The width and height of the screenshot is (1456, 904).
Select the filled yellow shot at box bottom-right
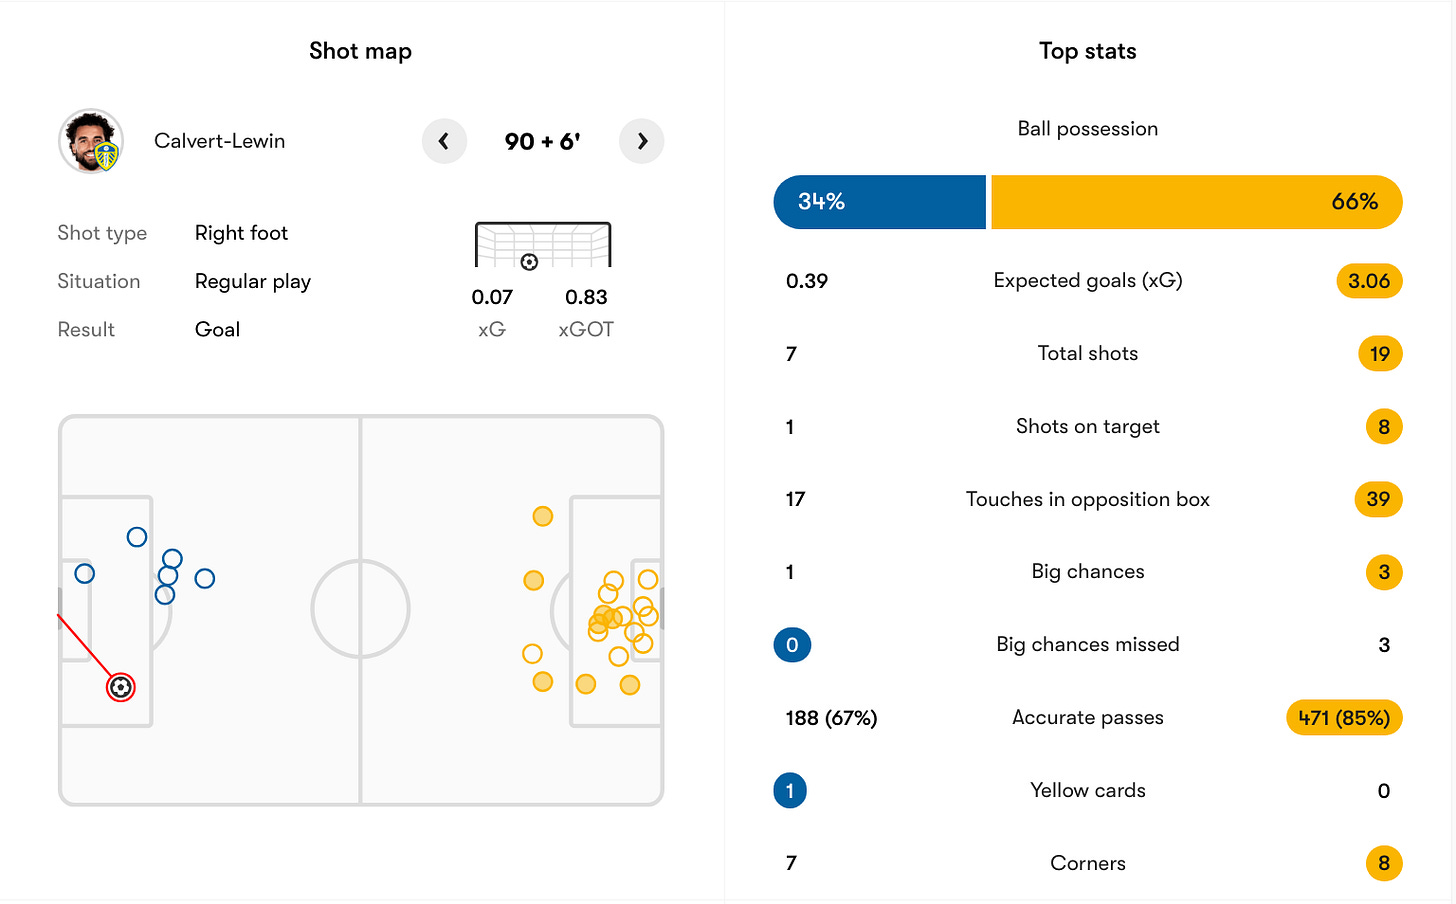point(630,685)
